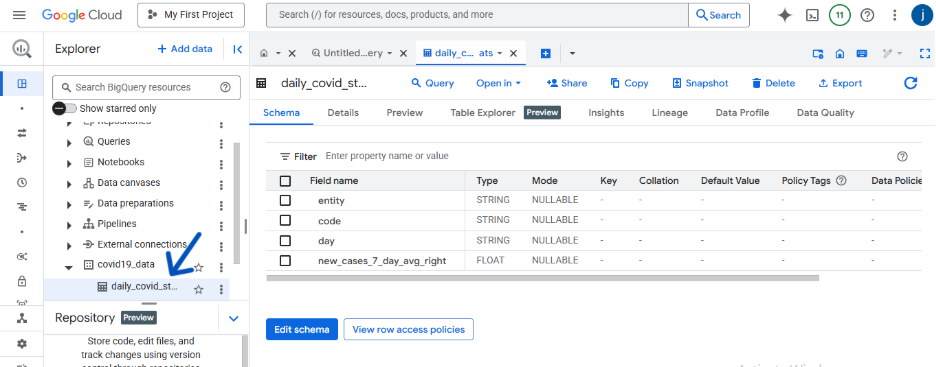Close the daily_covid_stats tab

pos(513,53)
